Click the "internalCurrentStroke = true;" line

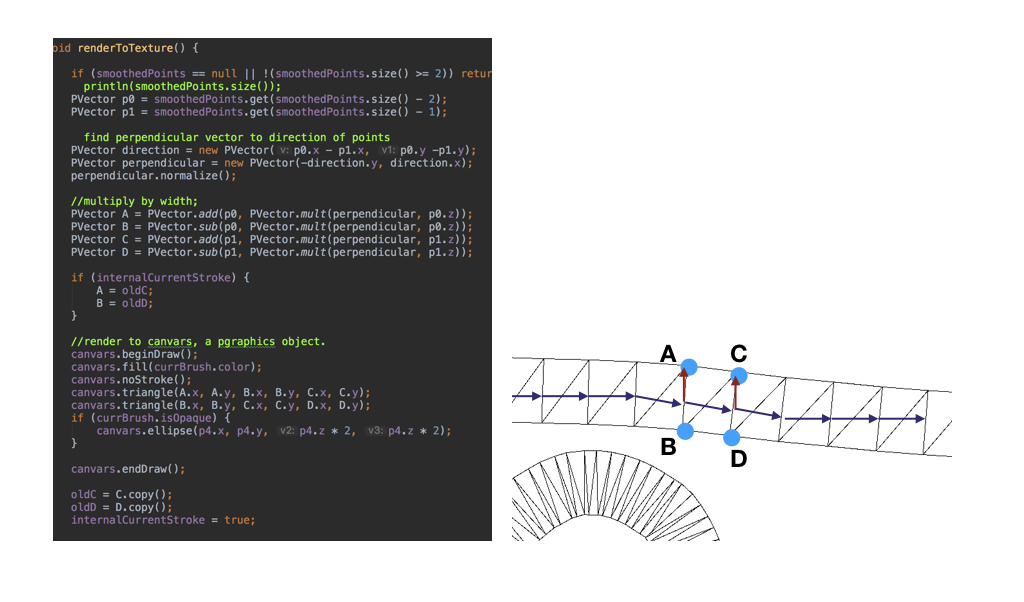pos(163,520)
